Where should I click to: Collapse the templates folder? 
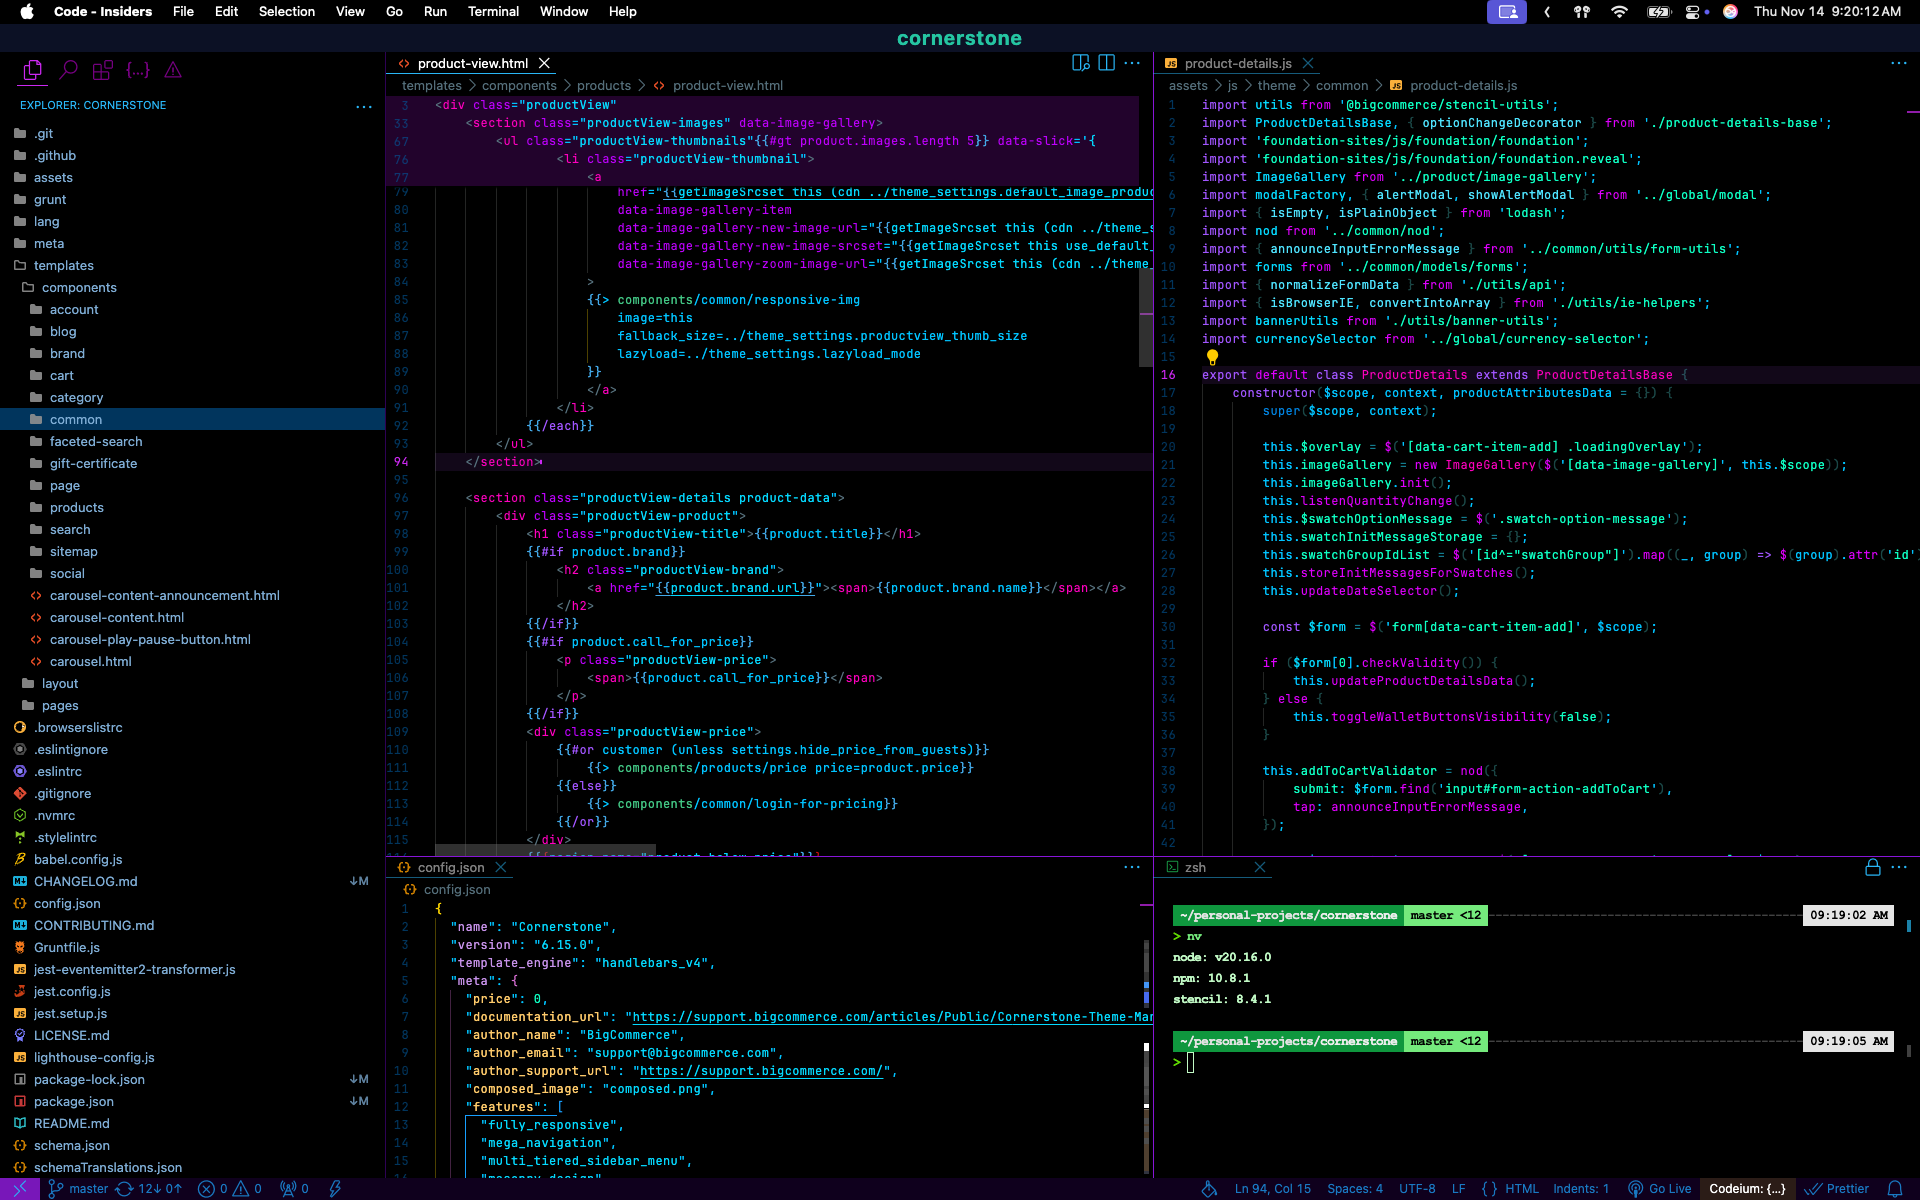pyautogui.click(x=63, y=266)
